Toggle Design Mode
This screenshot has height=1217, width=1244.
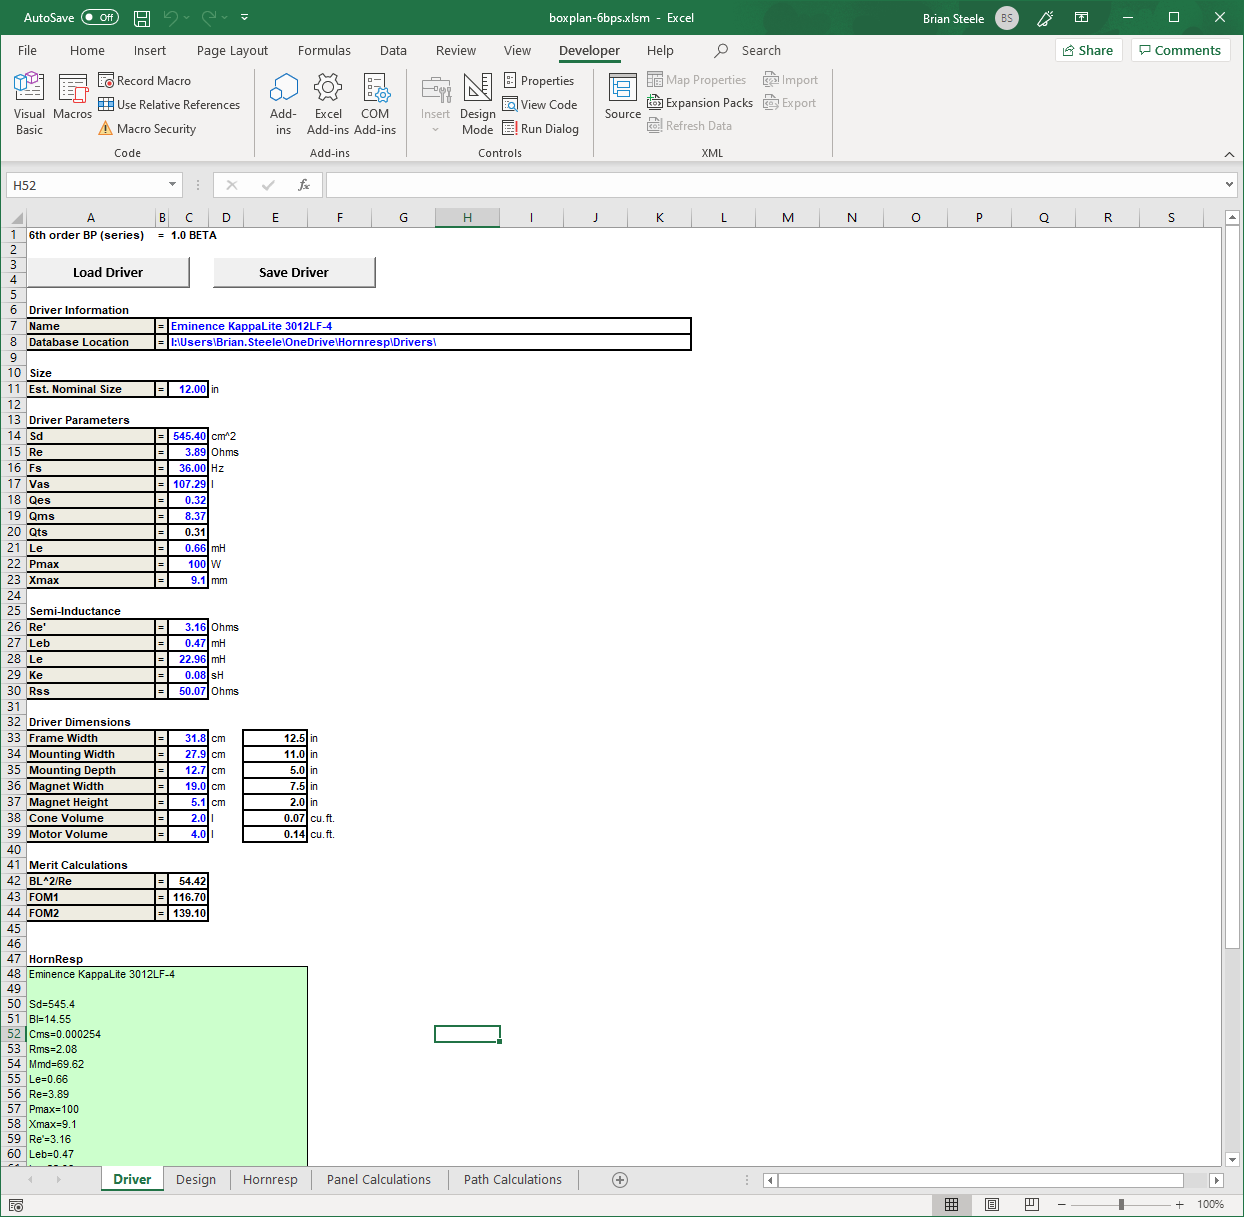tap(478, 104)
